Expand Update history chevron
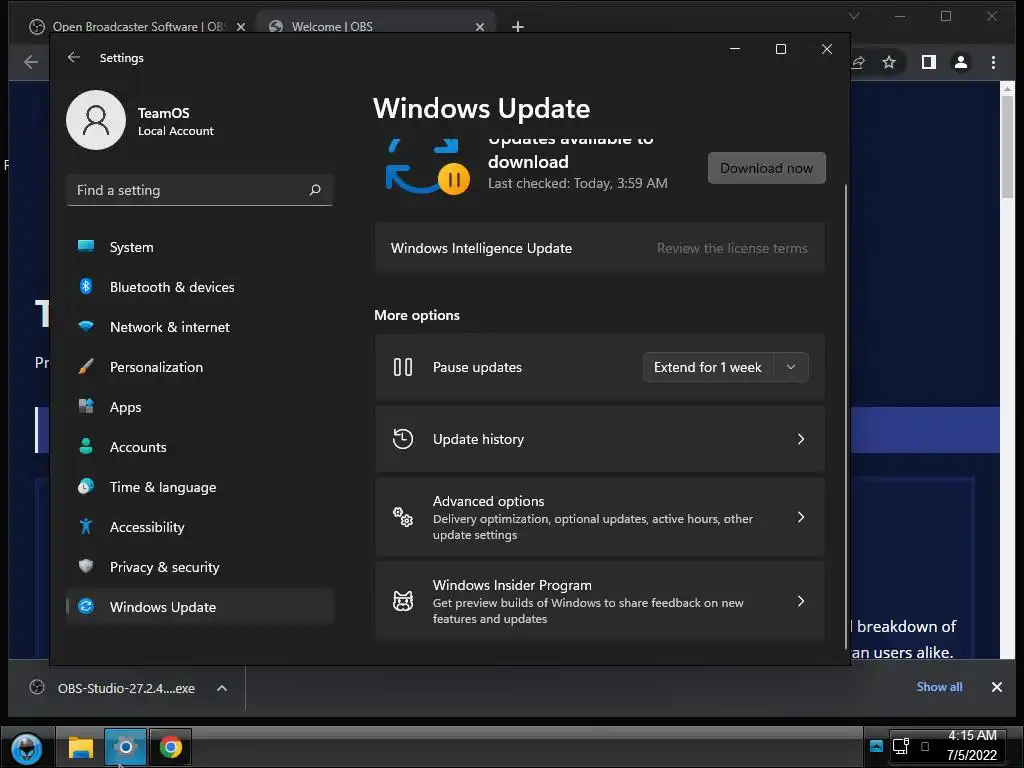Screen dimensions: 1024x768 point(801,439)
